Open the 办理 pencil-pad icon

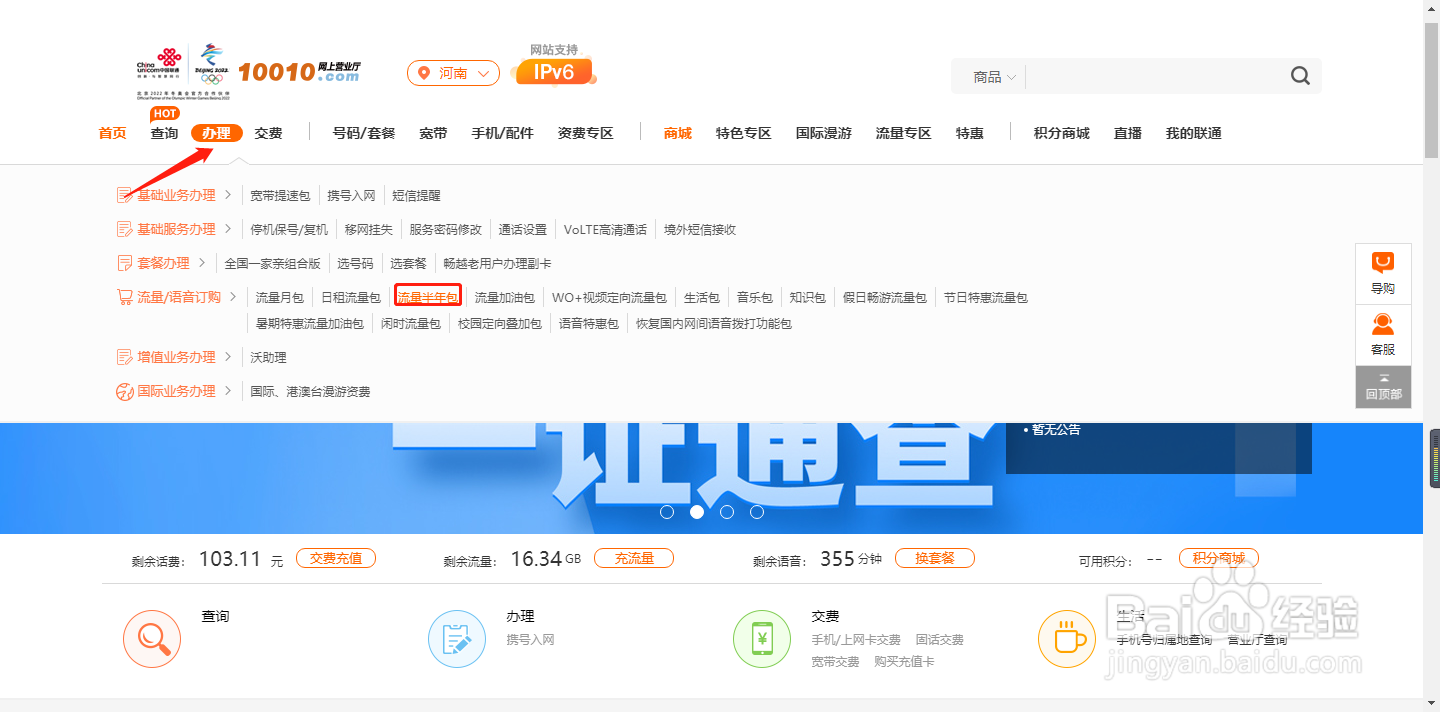[x=457, y=638]
